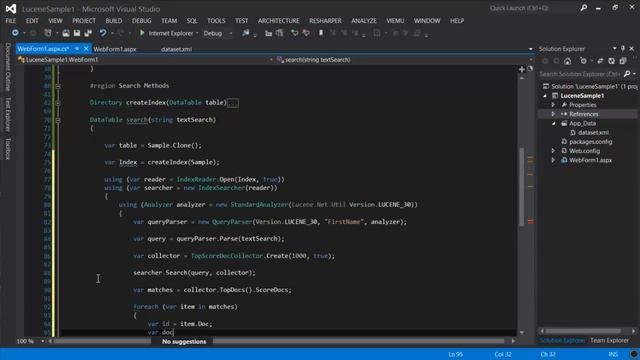Click the Save All toolbar icon
The image size is (640, 360).
click(x=88, y=33)
